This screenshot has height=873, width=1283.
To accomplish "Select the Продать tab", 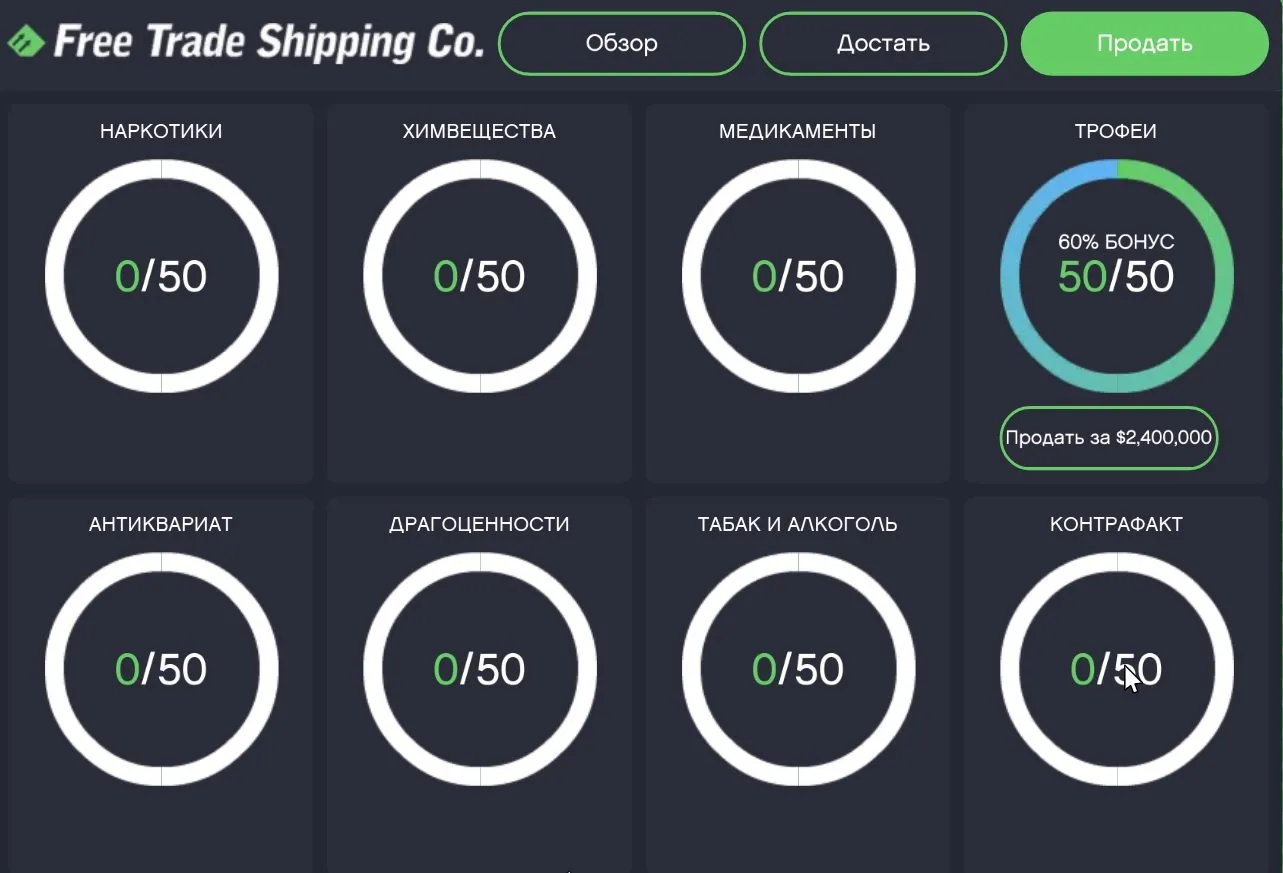I will 1144,44.
